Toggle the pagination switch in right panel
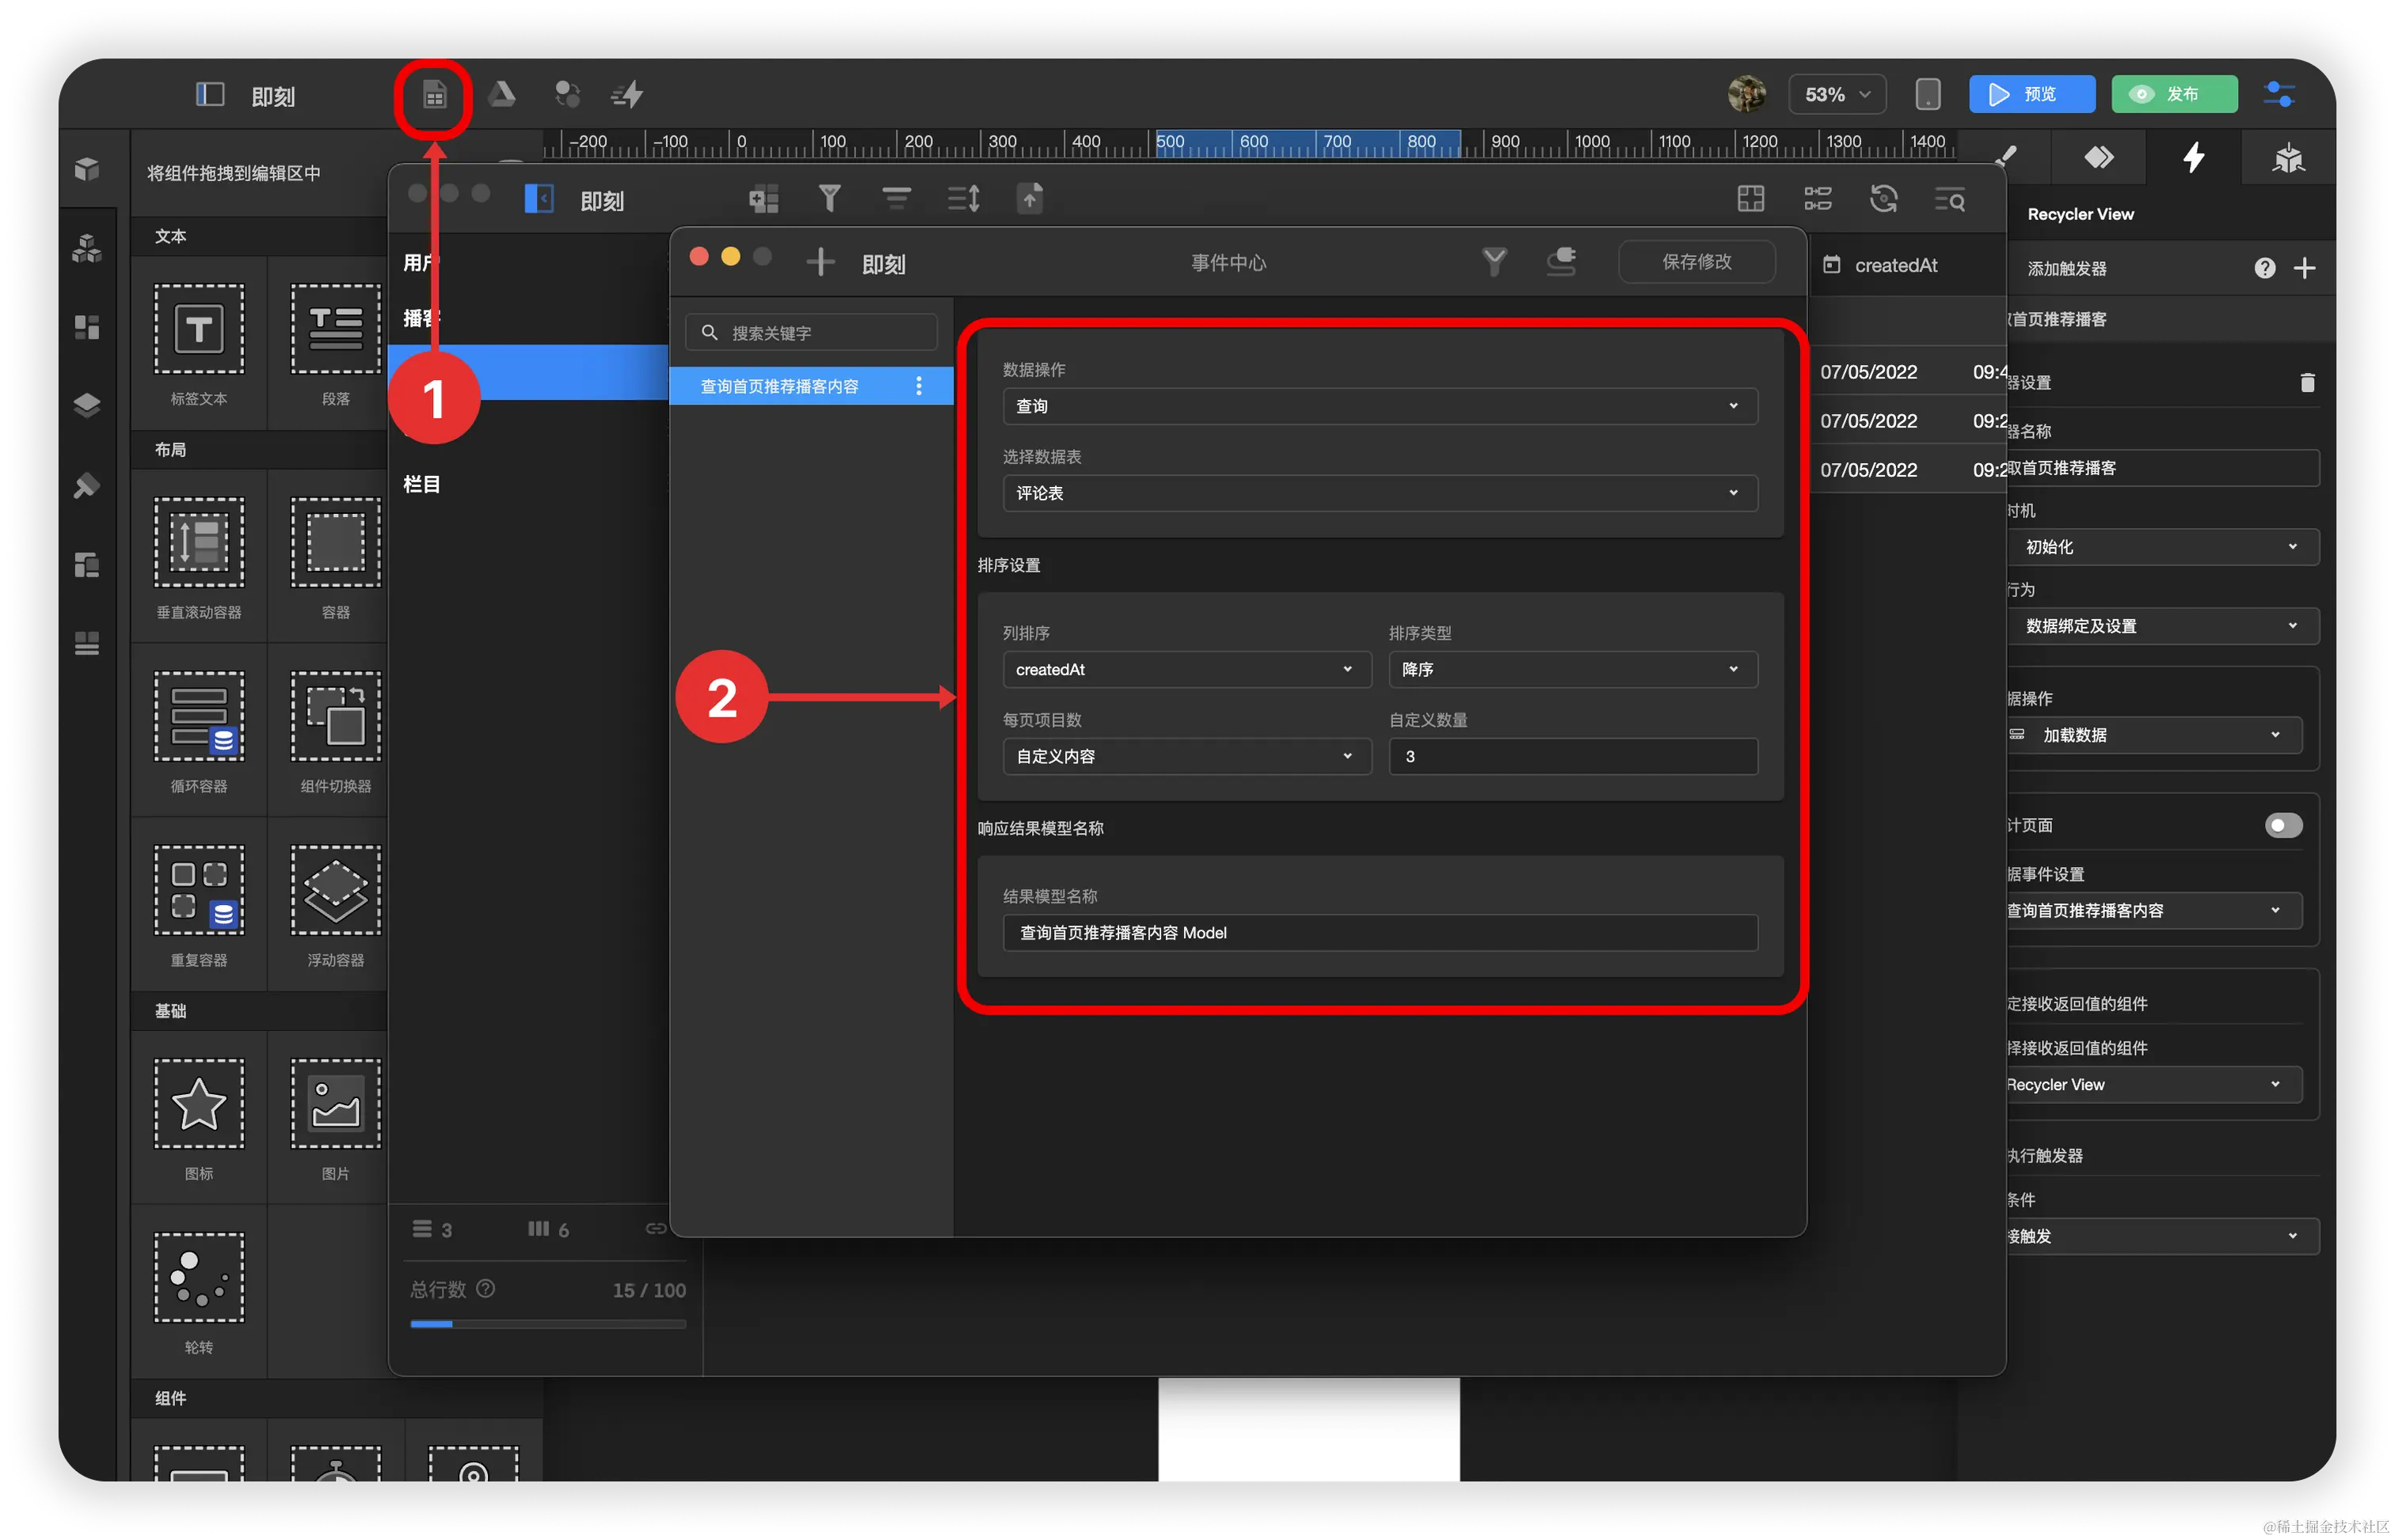 click(x=2283, y=825)
